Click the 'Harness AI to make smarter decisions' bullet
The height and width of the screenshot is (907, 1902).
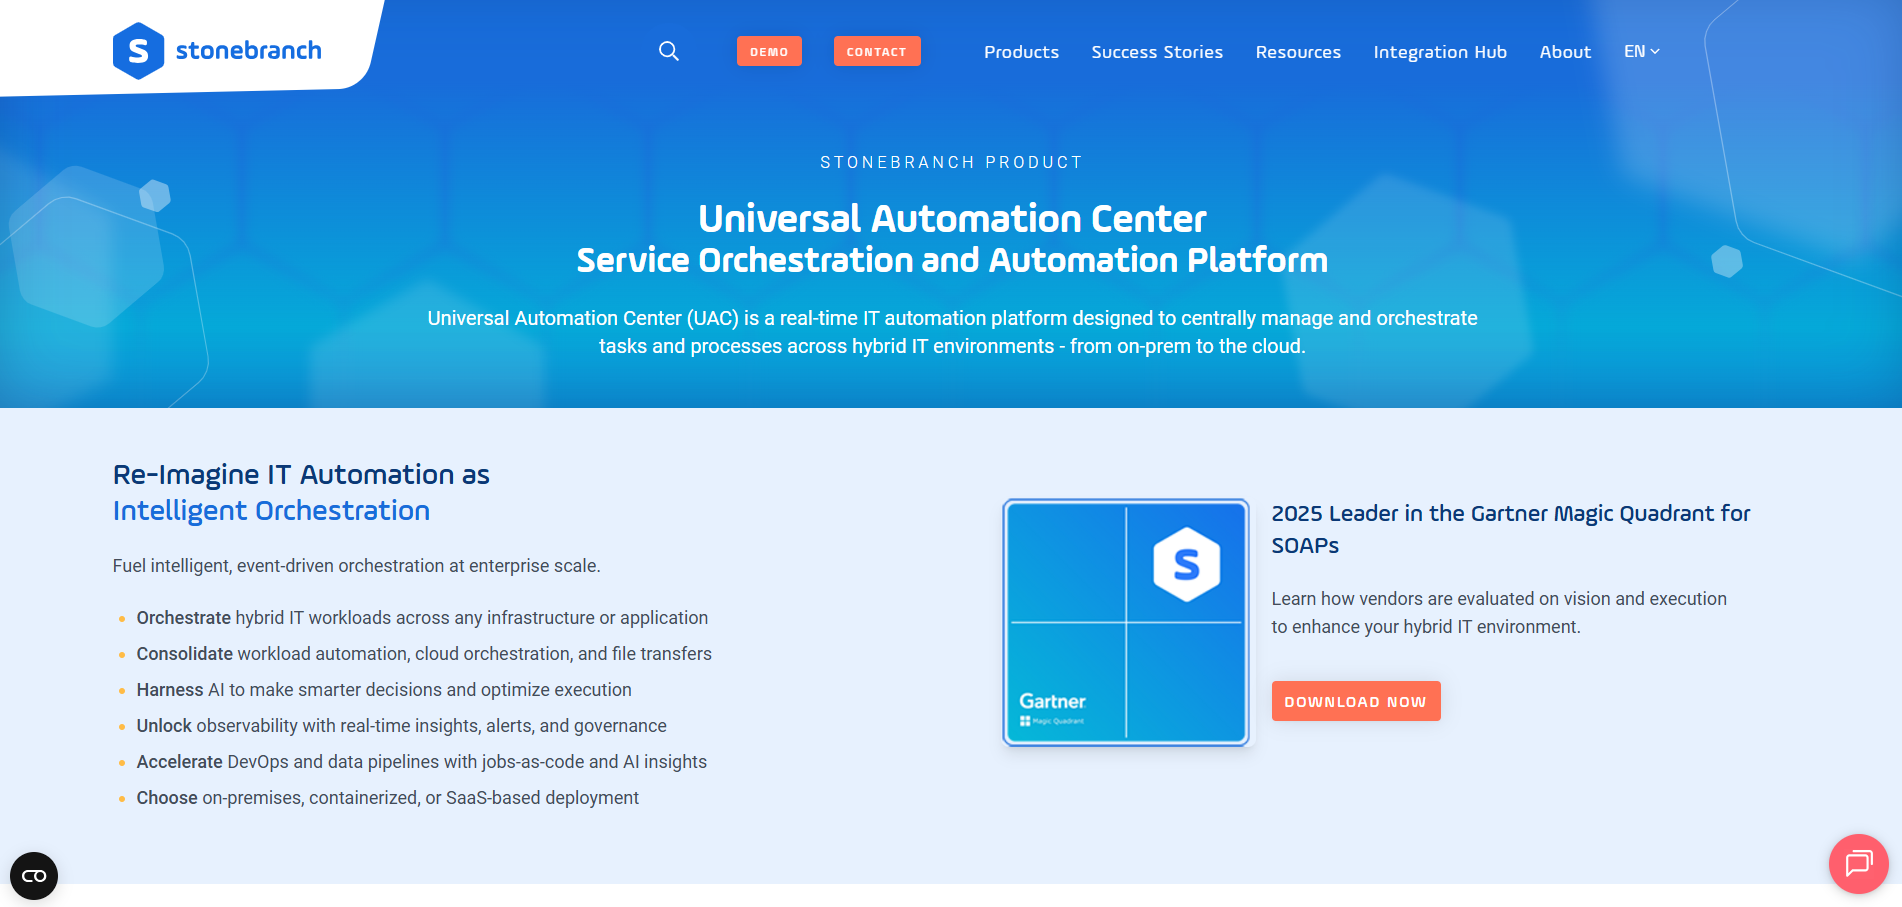tap(384, 690)
